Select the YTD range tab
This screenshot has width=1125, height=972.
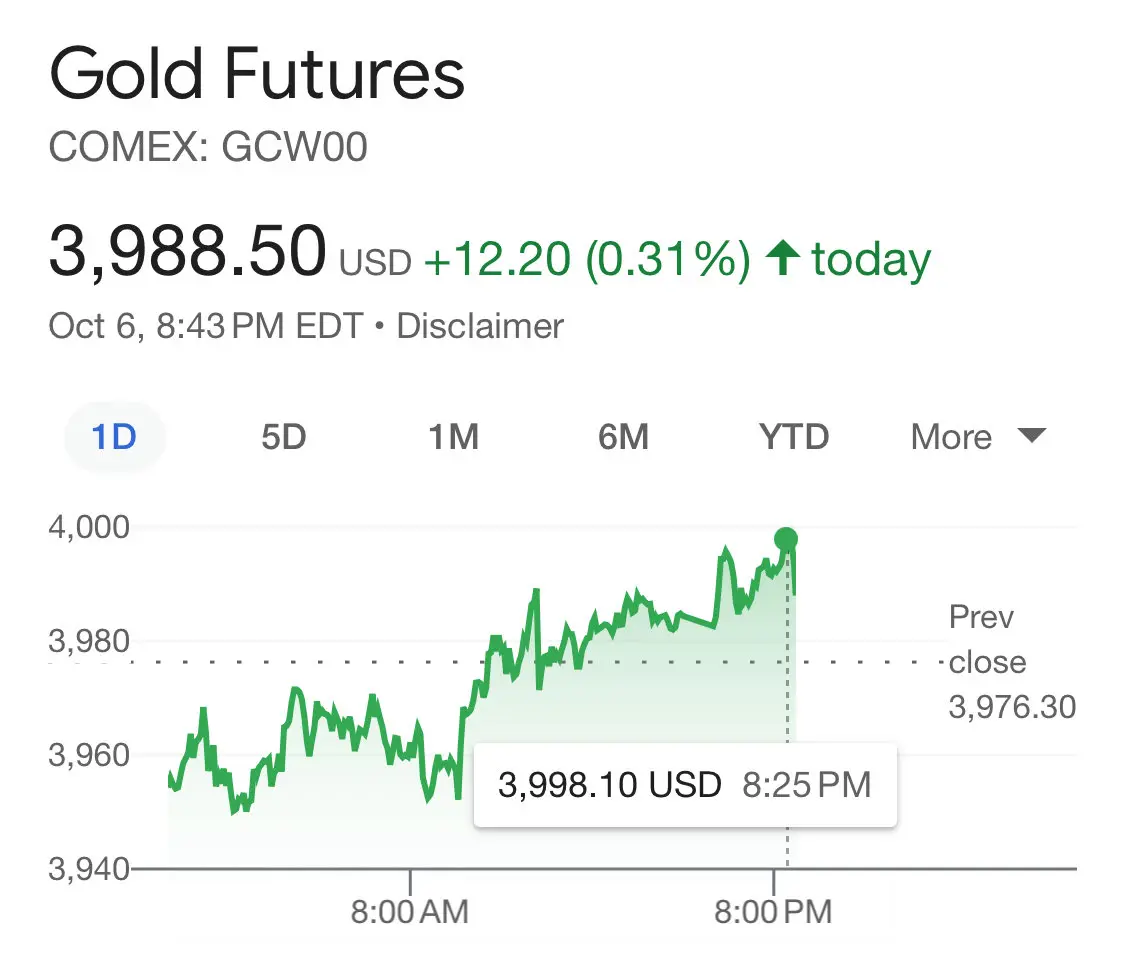pyautogui.click(x=794, y=437)
